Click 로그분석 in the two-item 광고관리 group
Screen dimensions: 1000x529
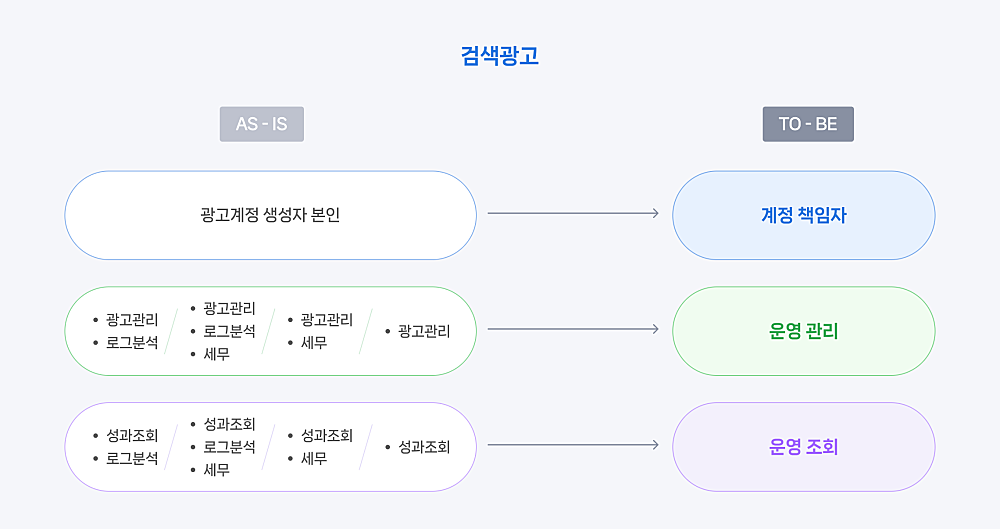coord(132,343)
